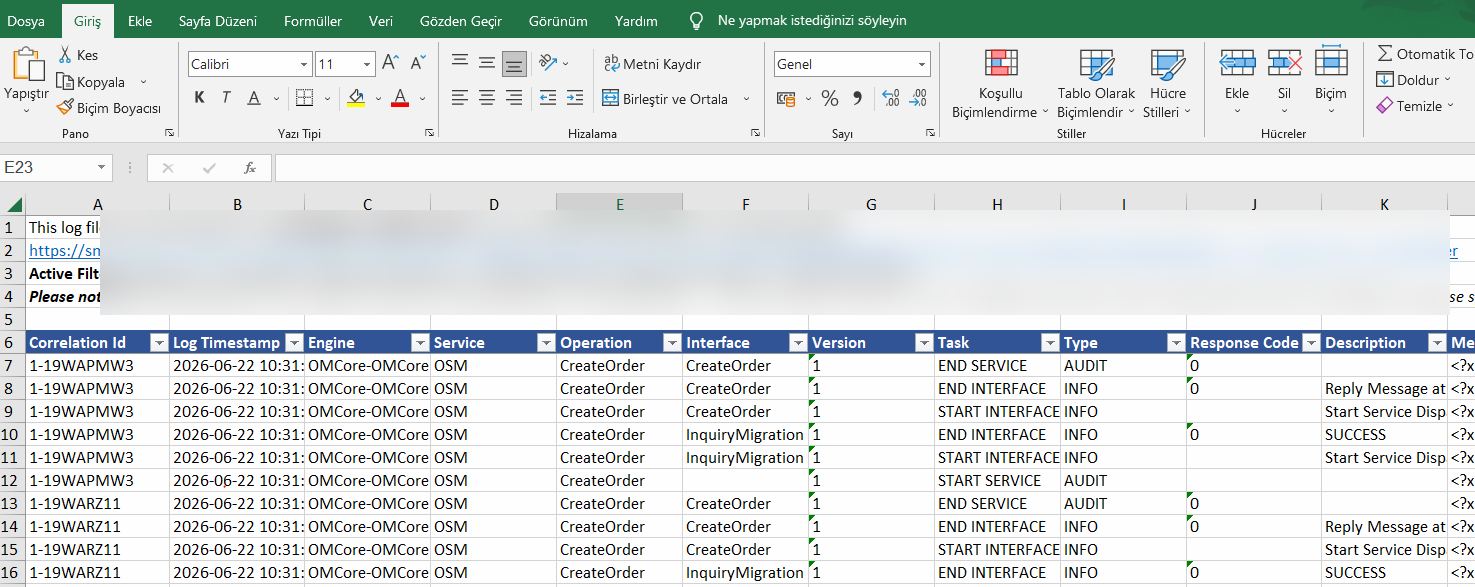The image size is (1475, 587).
Task: Click the fx insert function icon
Action: click(250, 168)
